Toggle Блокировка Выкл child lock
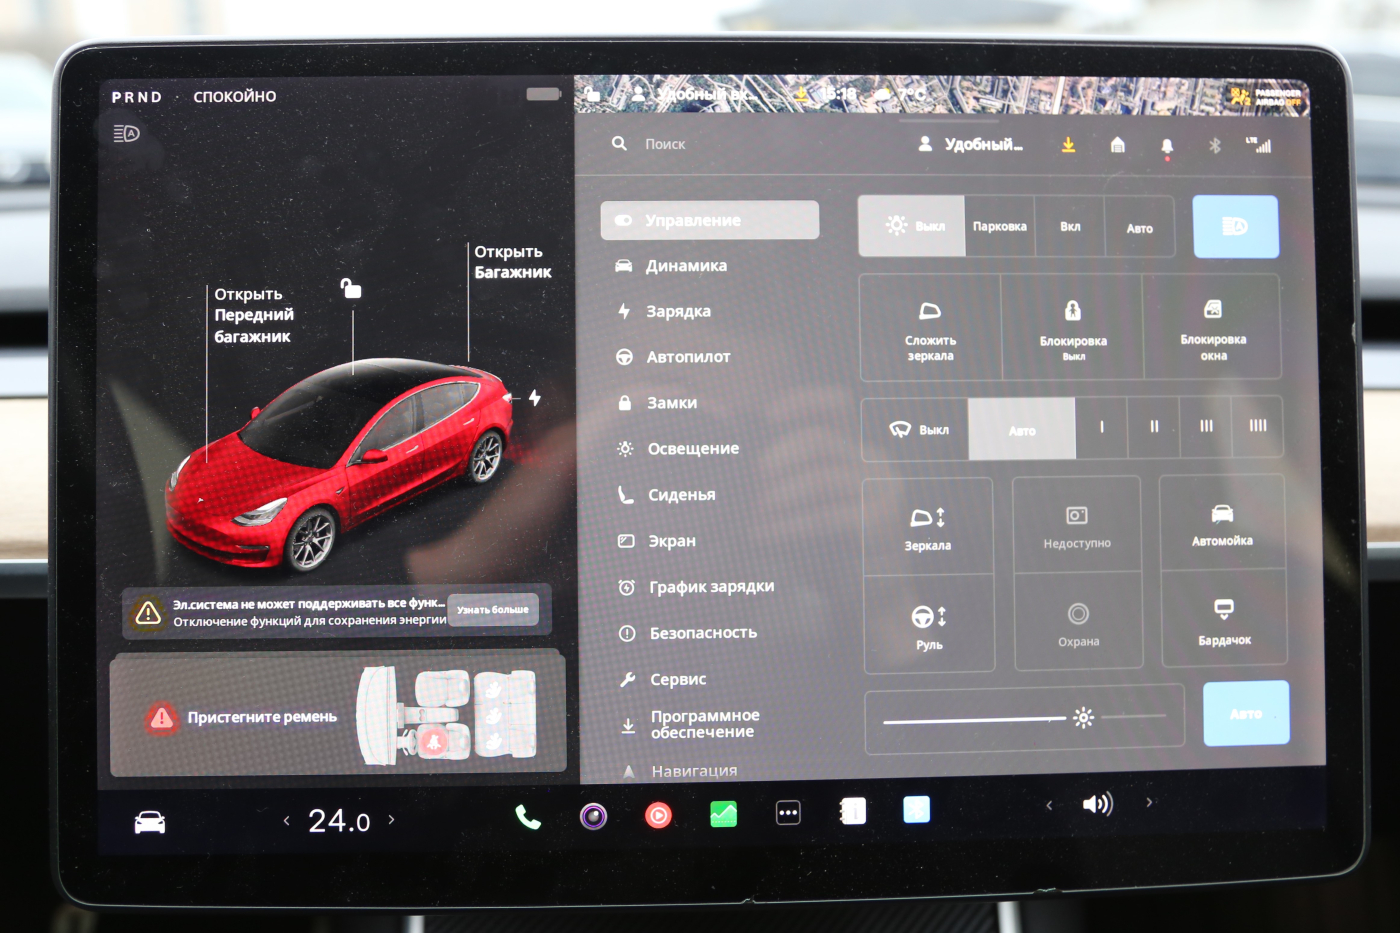 [x=1074, y=327]
